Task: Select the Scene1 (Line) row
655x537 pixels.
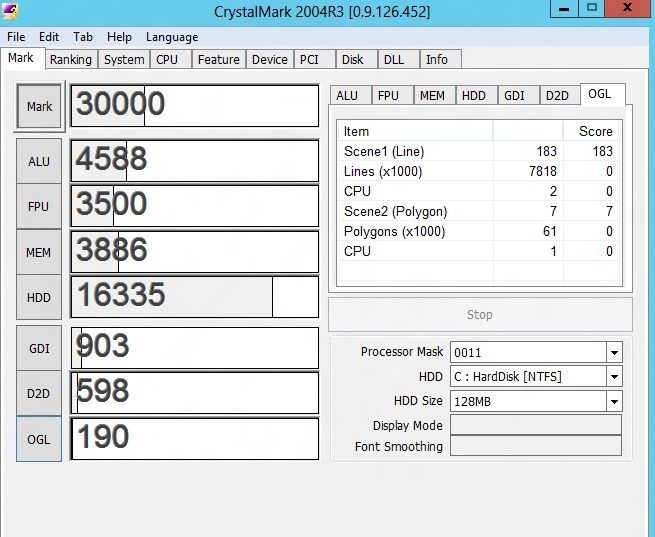Action: (479, 151)
